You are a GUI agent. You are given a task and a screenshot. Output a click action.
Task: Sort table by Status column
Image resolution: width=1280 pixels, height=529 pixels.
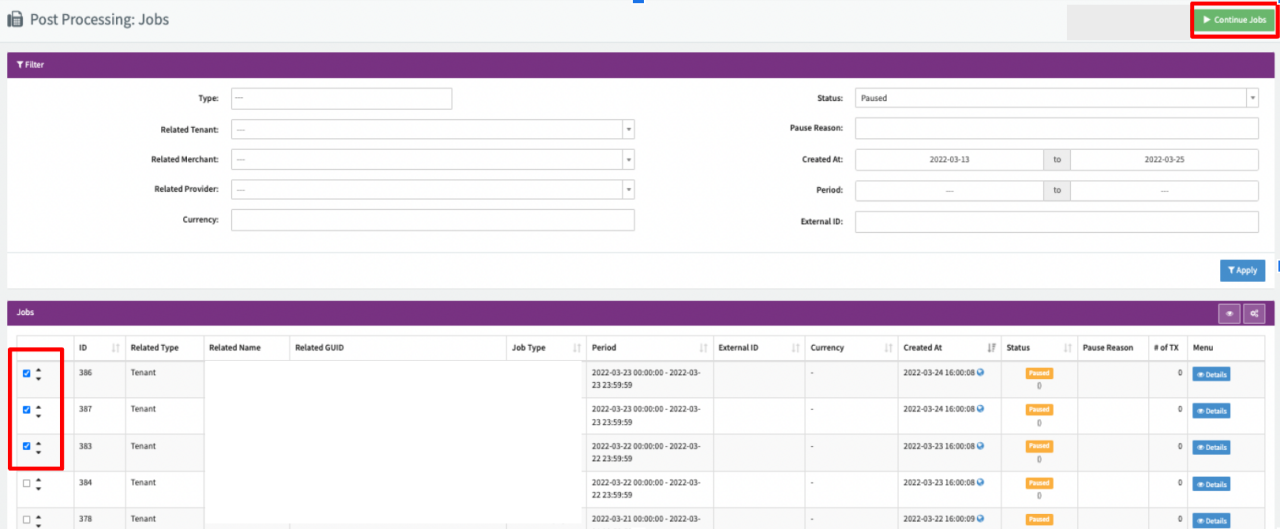point(1068,348)
